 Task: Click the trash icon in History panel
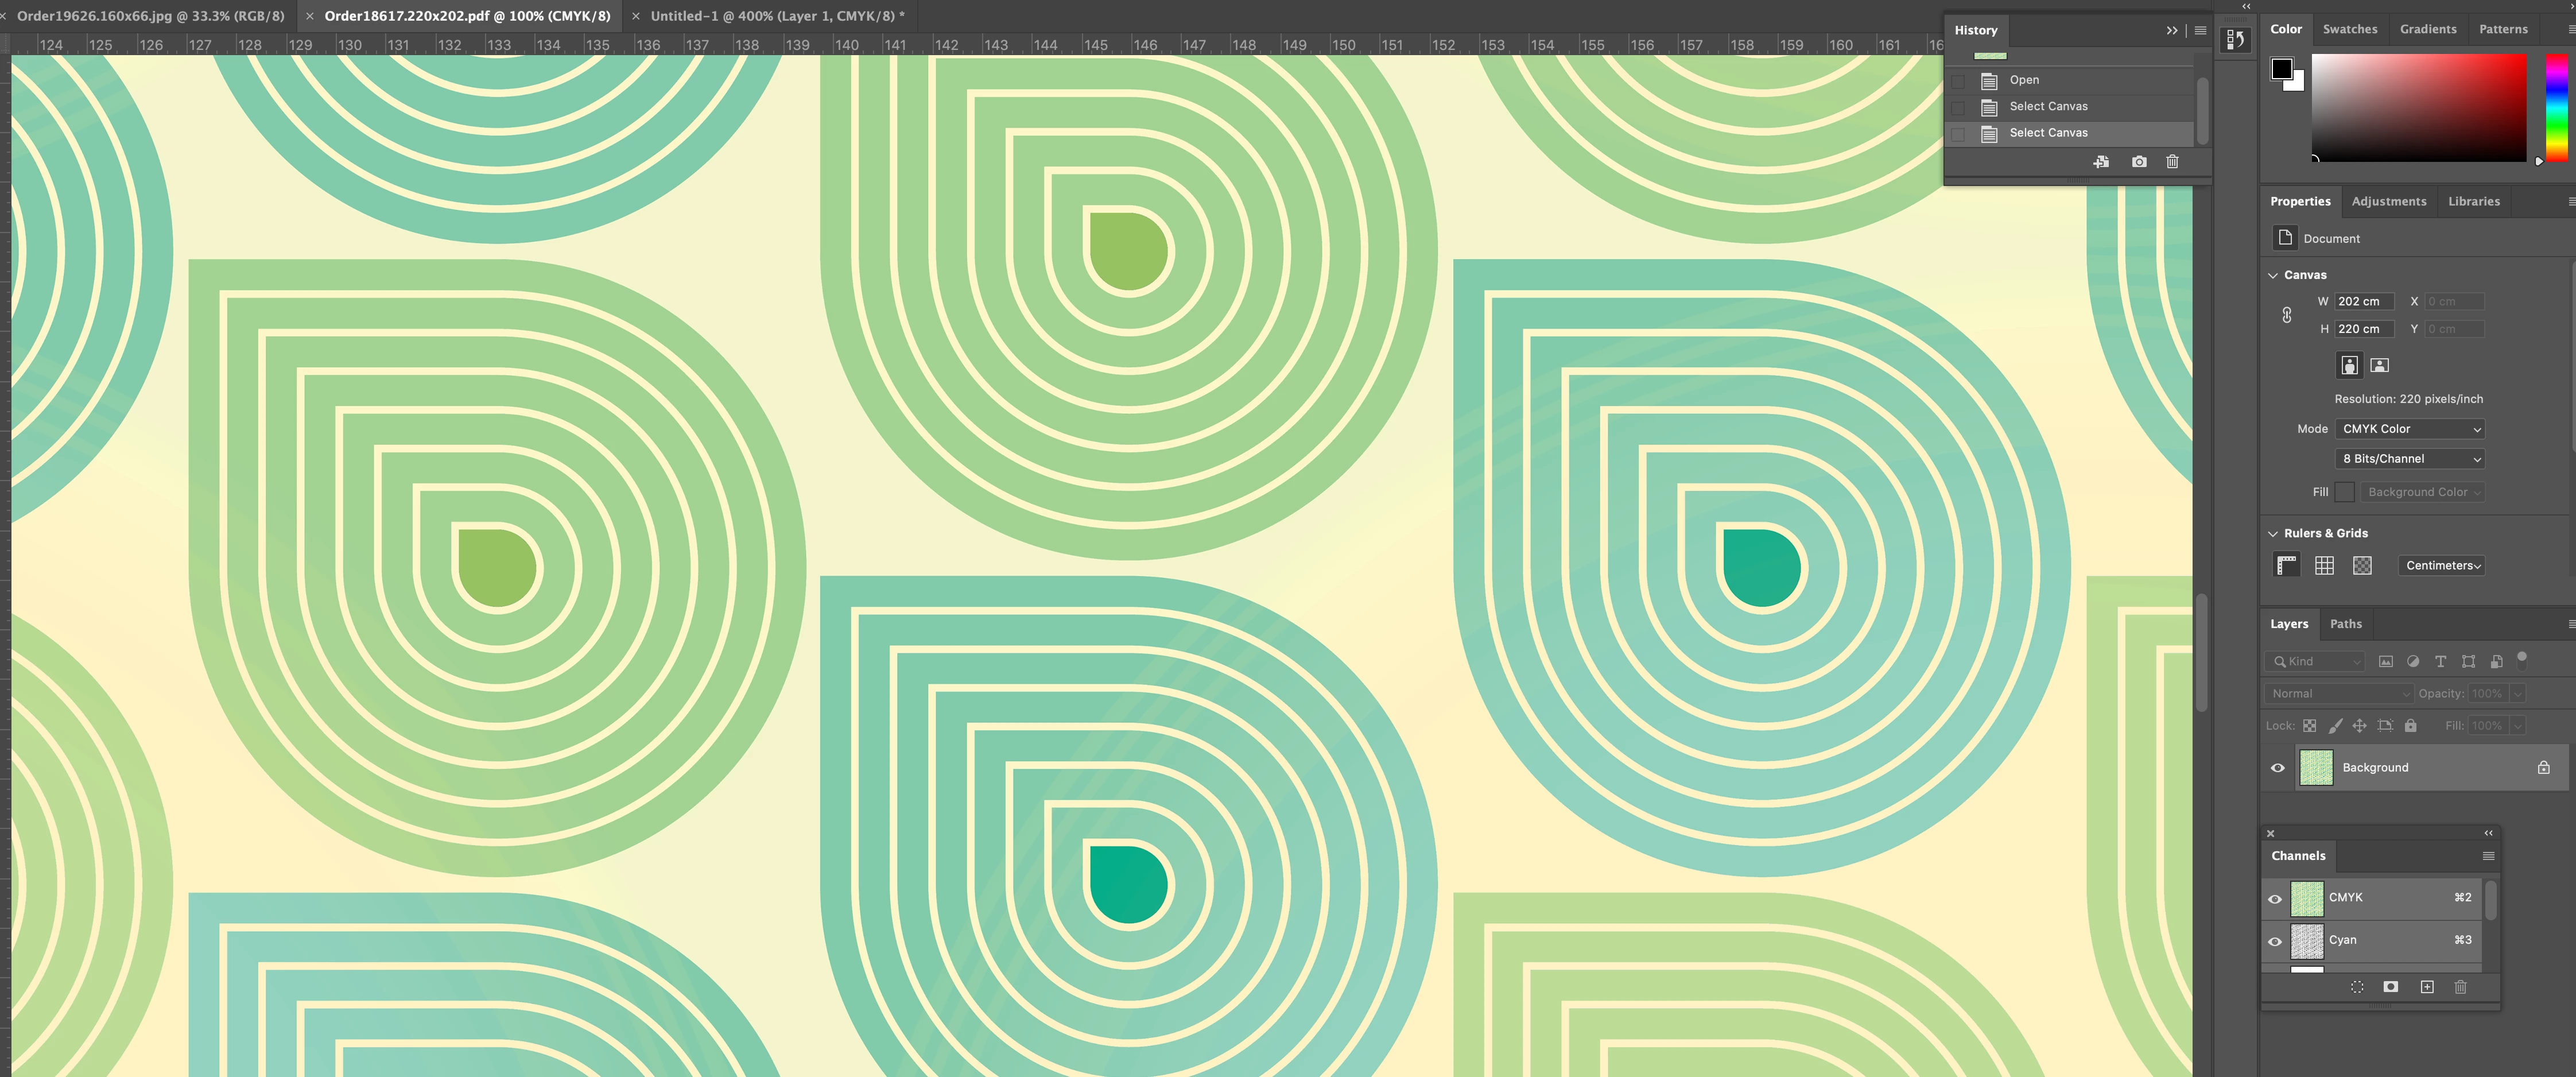click(x=2172, y=162)
